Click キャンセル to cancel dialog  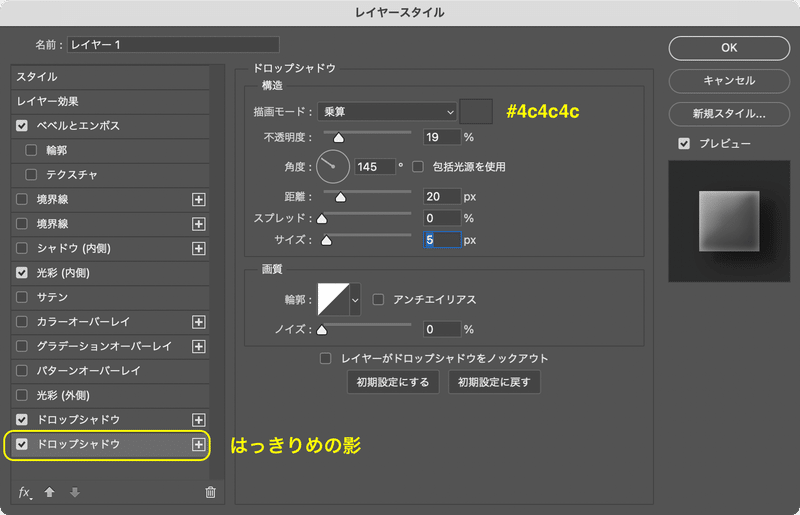pos(729,81)
